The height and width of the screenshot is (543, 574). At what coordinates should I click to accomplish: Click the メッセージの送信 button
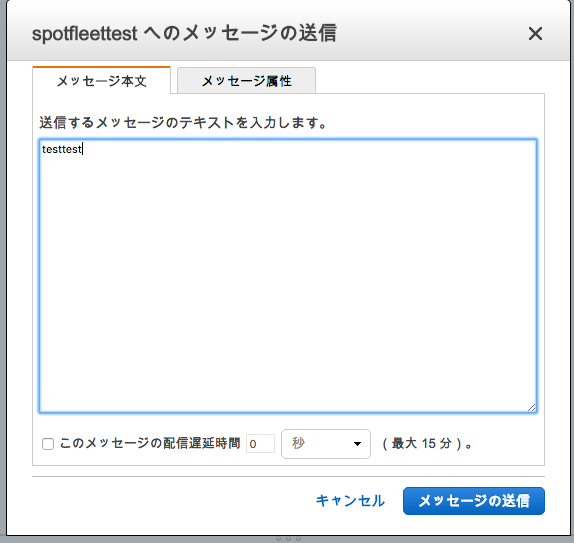[474, 501]
